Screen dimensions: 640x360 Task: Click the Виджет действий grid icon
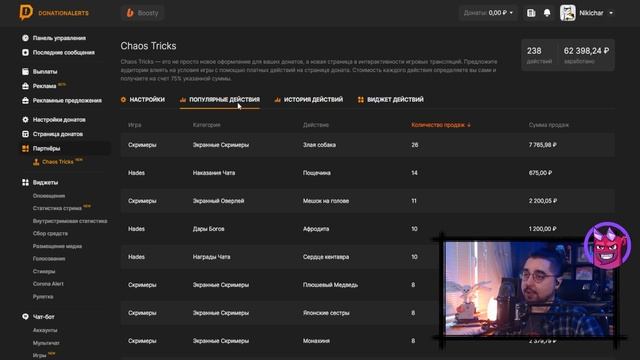361,100
